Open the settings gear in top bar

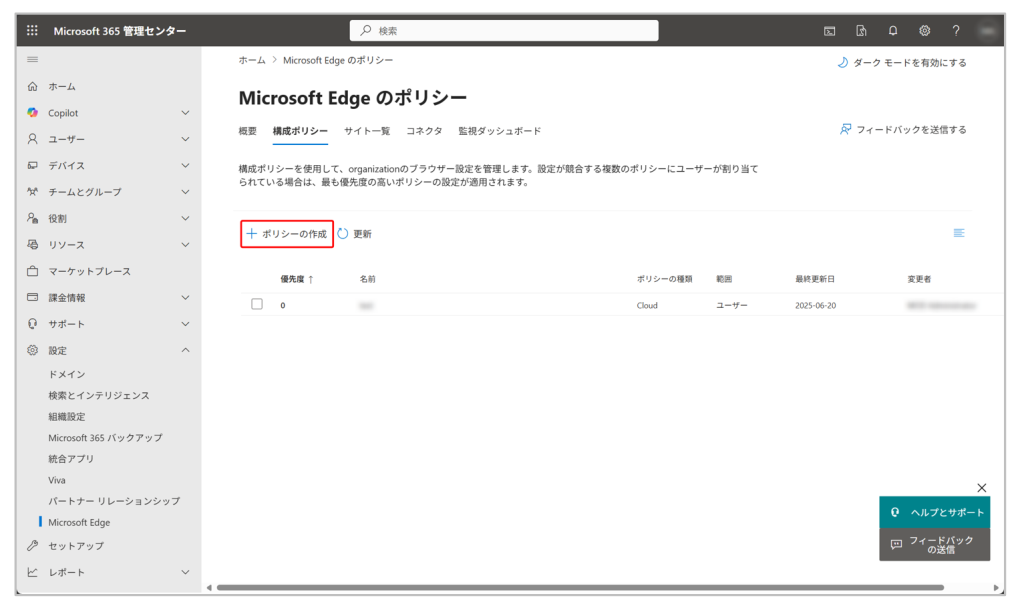pos(924,31)
